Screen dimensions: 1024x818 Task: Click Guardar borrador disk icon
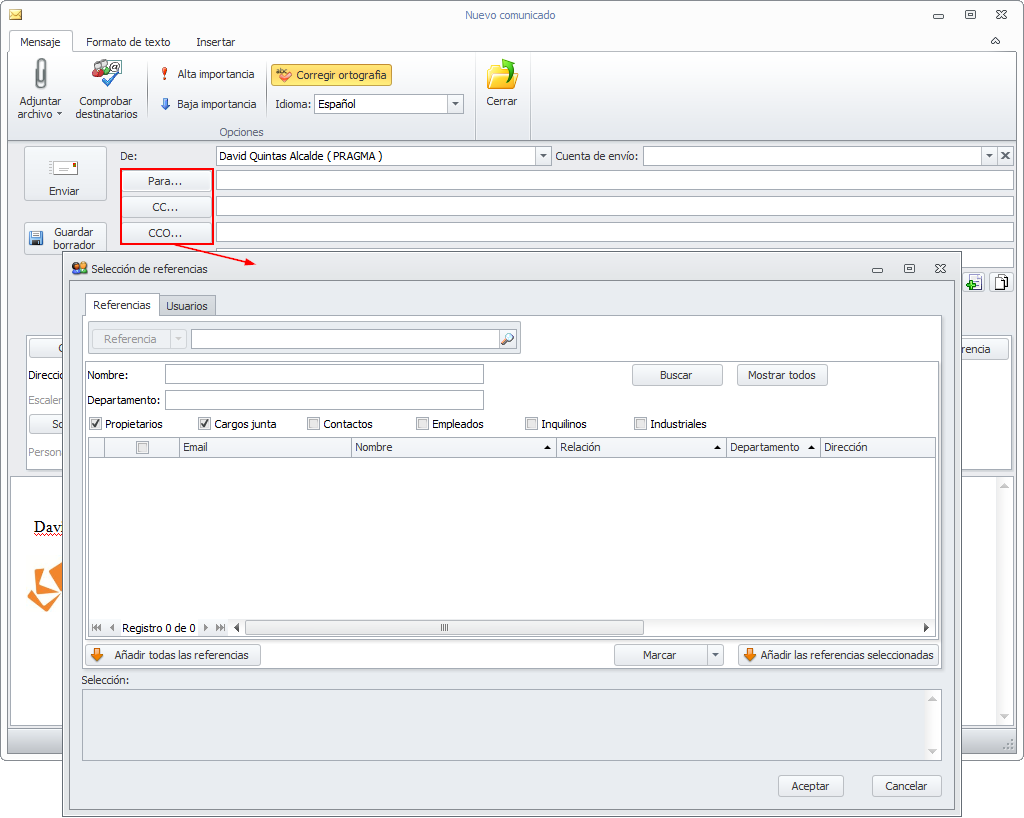[37, 238]
